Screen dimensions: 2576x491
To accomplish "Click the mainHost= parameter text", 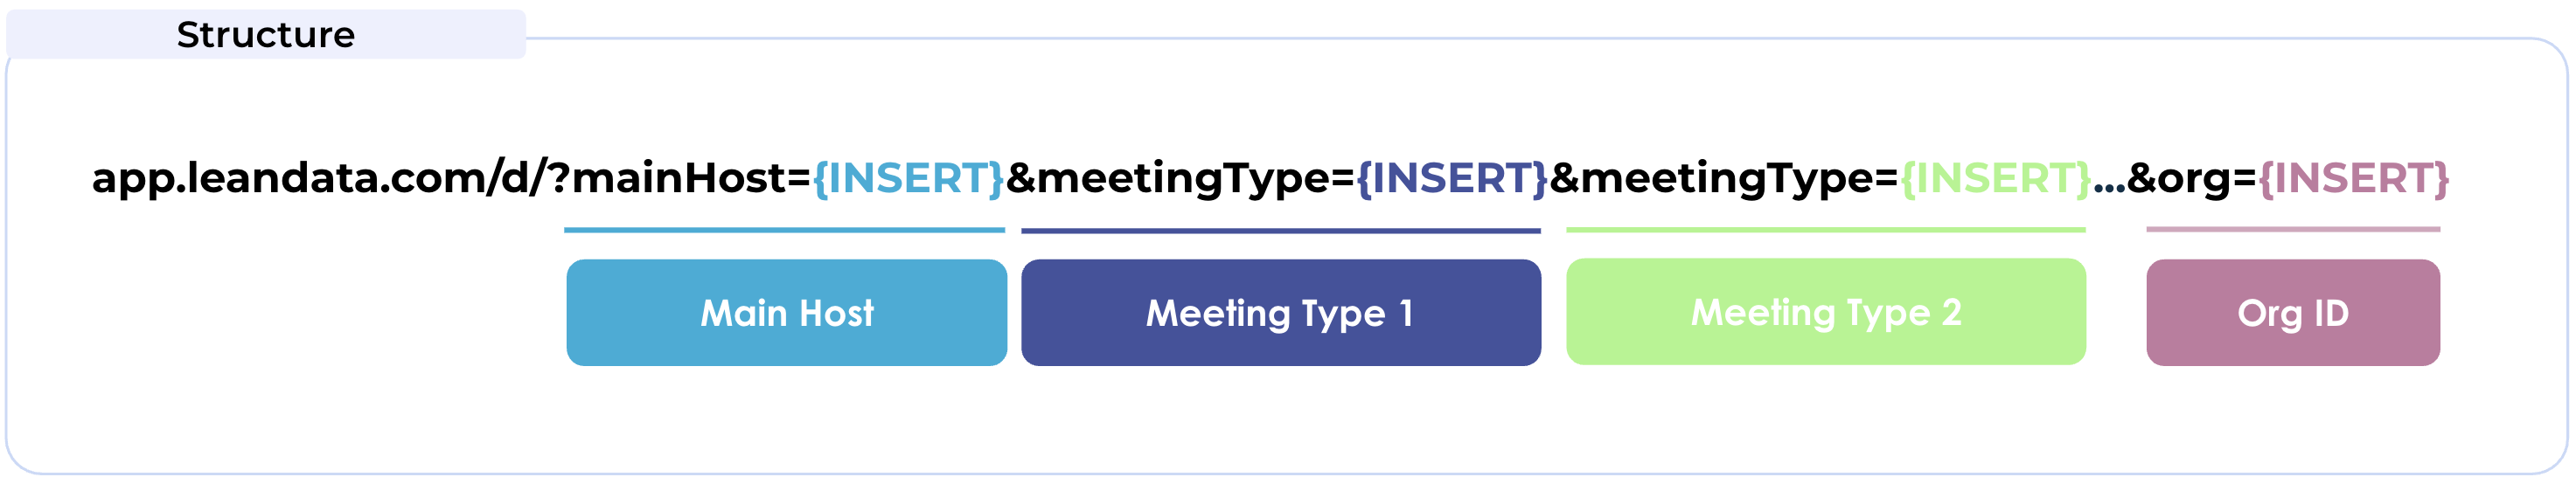I will click(x=692, y=178).
